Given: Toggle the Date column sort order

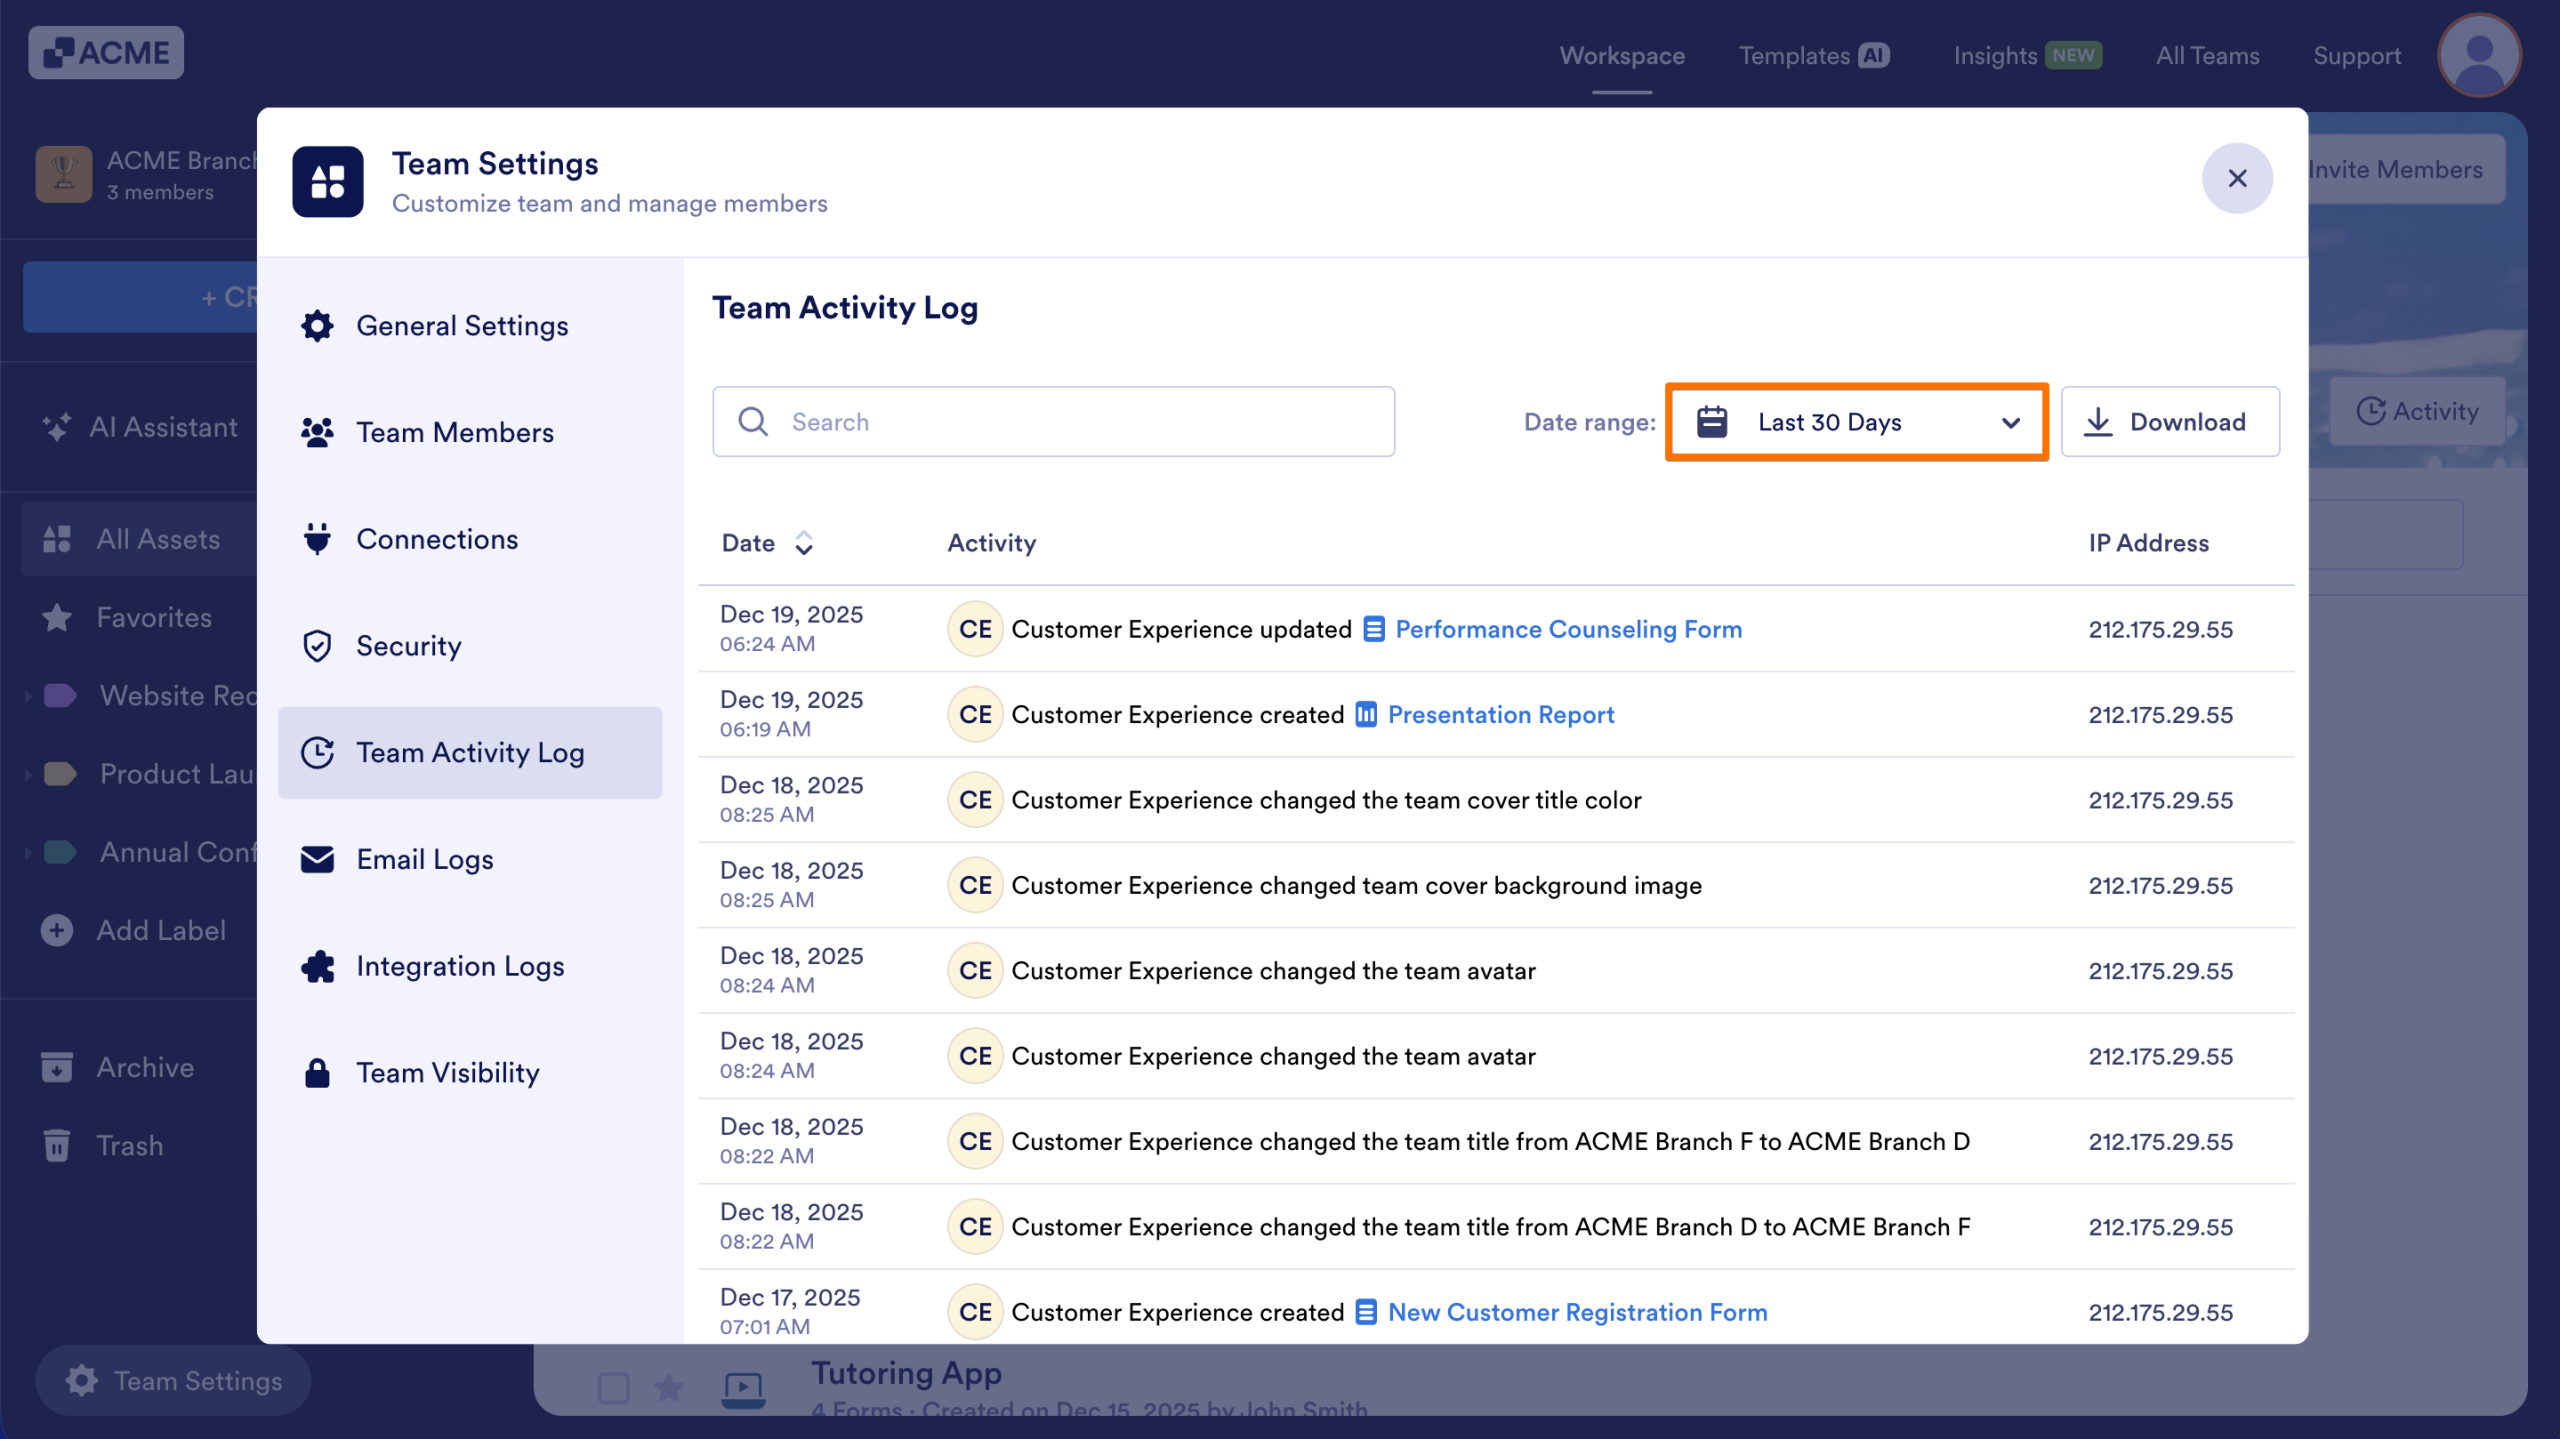Looking at the screenshot, I should [x=805, y=542].
